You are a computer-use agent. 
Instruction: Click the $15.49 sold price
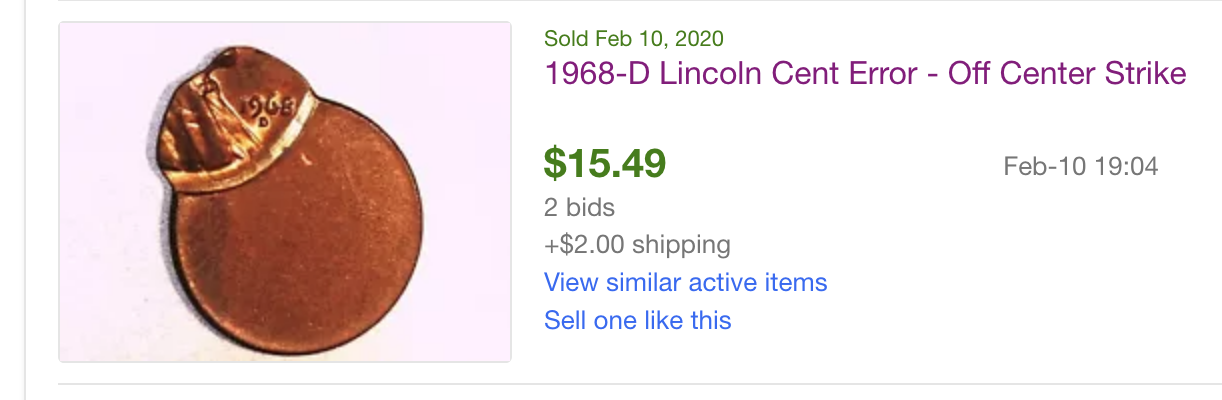[x=604, y=163]
